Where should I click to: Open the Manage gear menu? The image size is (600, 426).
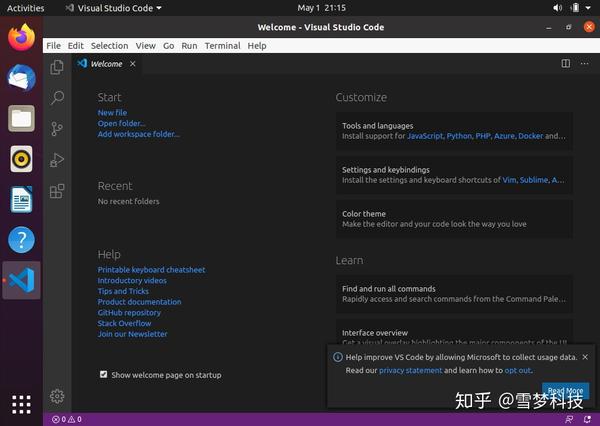57,396
